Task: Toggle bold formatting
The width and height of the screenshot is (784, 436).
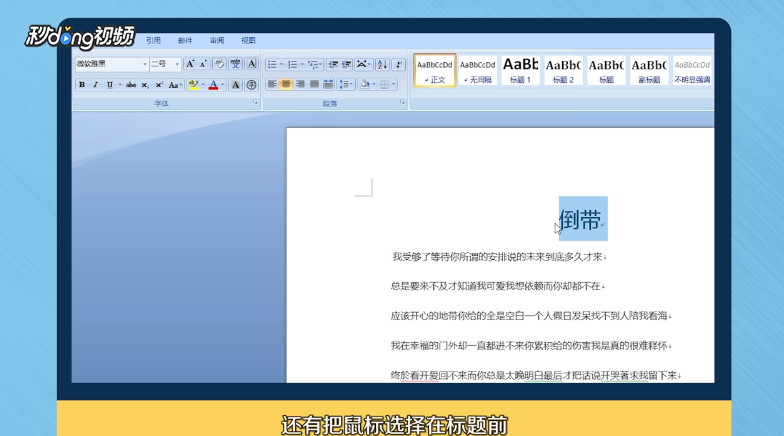Action: 82,85
